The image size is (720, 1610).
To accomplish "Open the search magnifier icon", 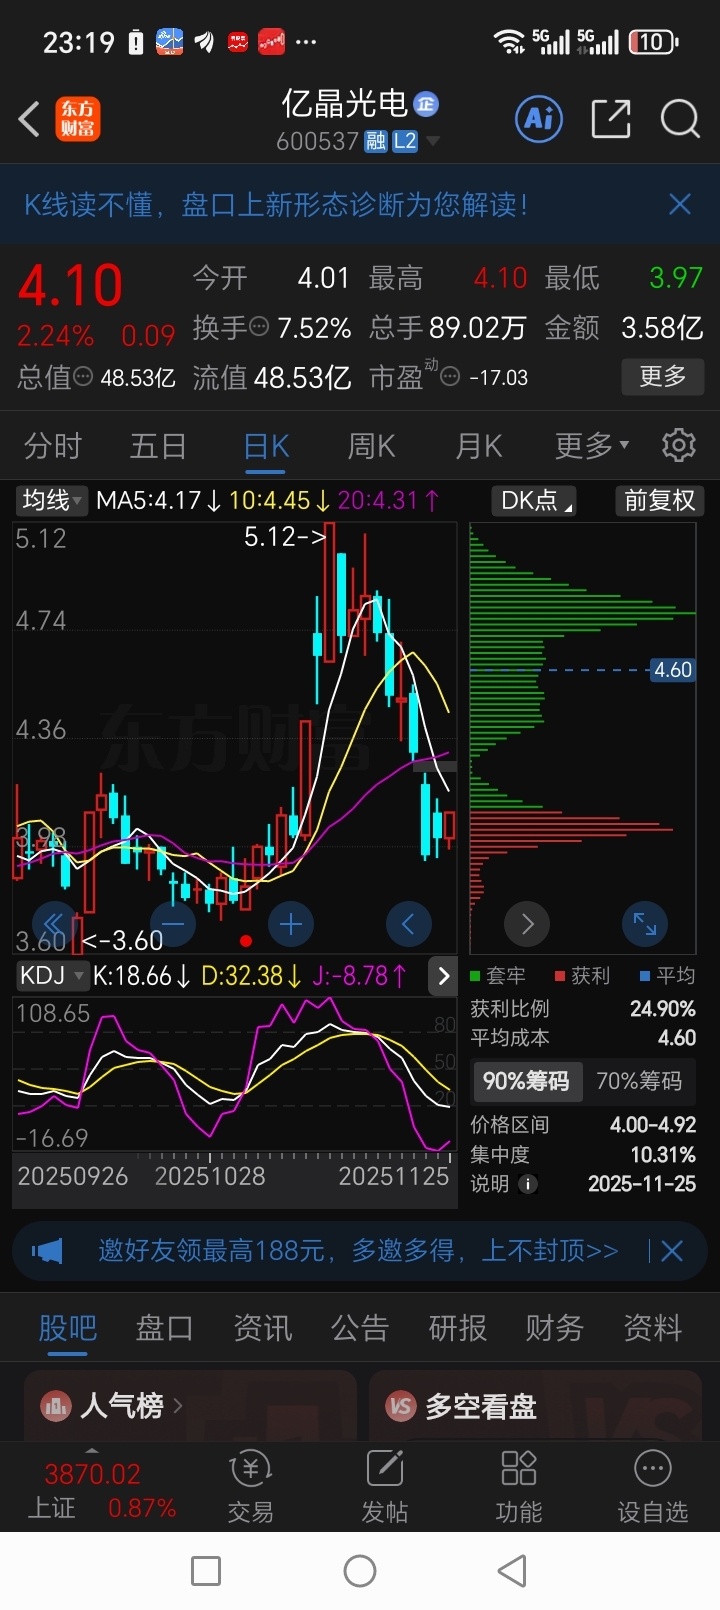I will (x=680, y=119).
